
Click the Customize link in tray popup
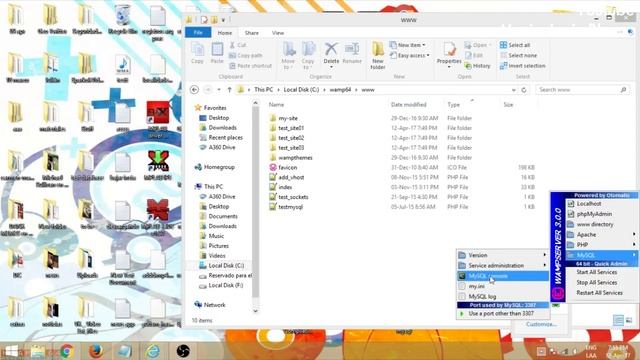(541, 324)
